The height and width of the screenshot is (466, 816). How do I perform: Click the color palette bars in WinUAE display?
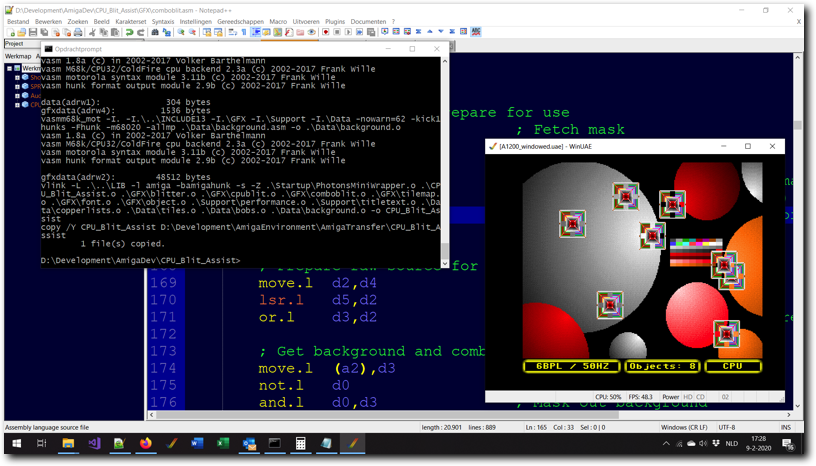696,252
